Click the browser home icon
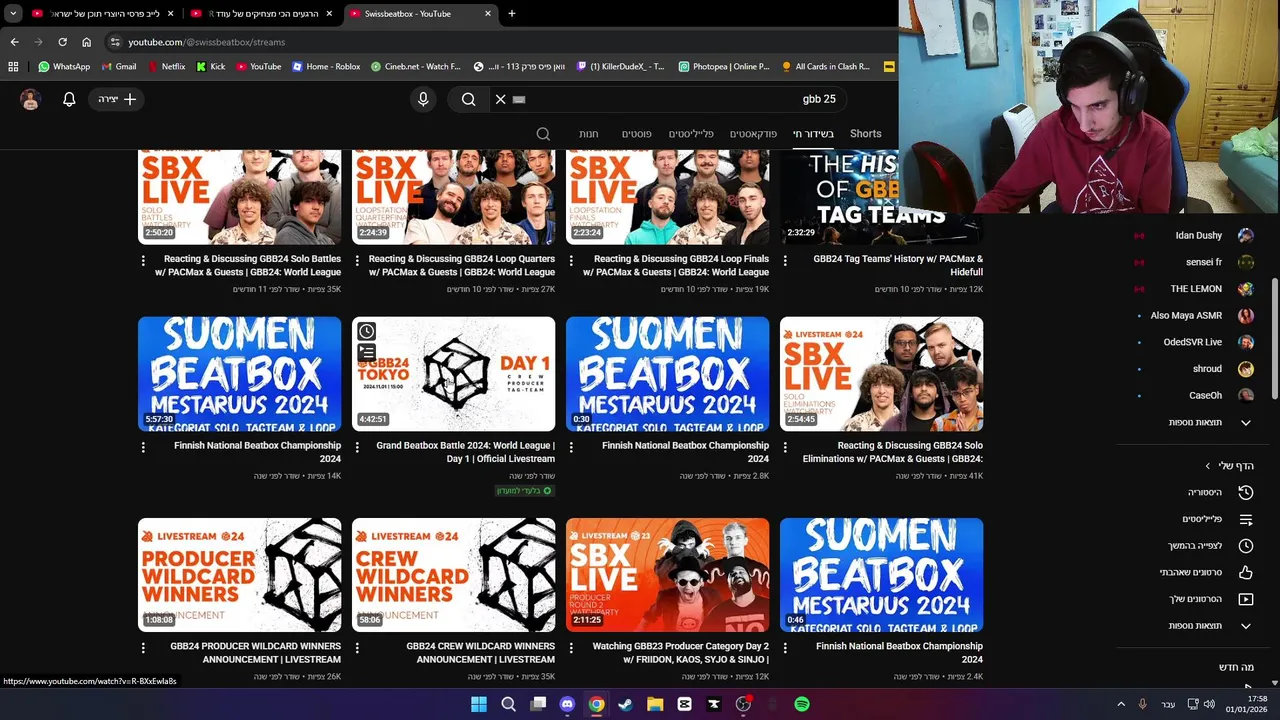 [x=87, y=42]
